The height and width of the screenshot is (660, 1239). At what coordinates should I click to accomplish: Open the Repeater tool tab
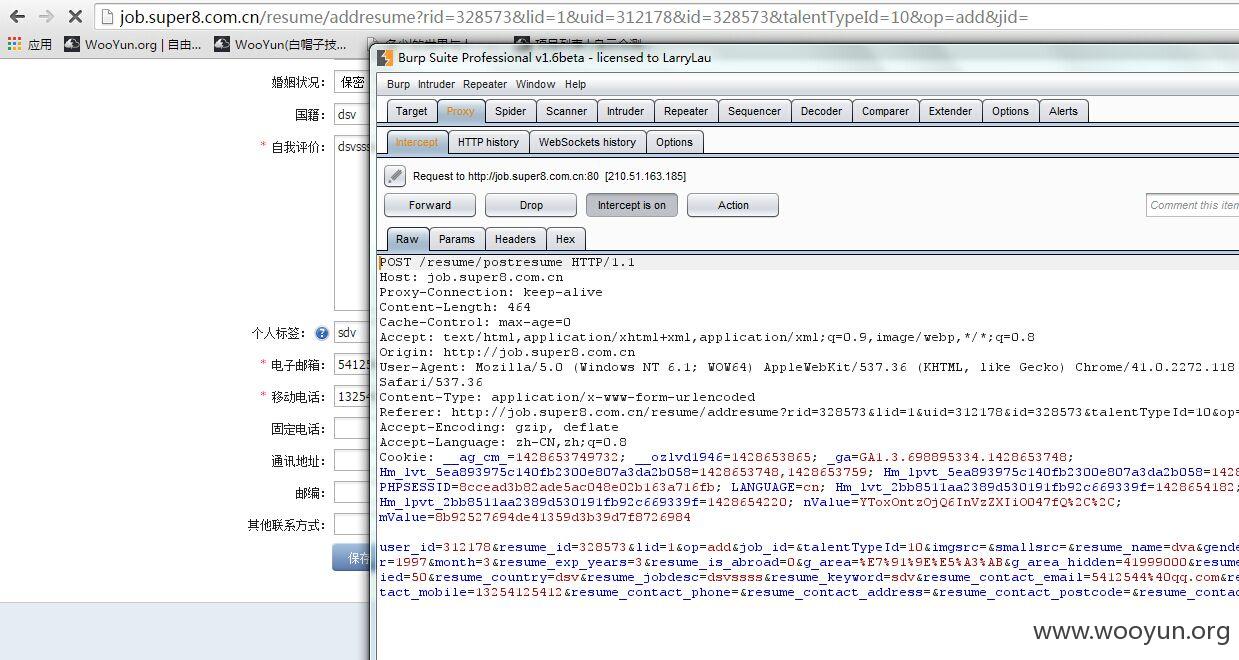pos(686,111)
